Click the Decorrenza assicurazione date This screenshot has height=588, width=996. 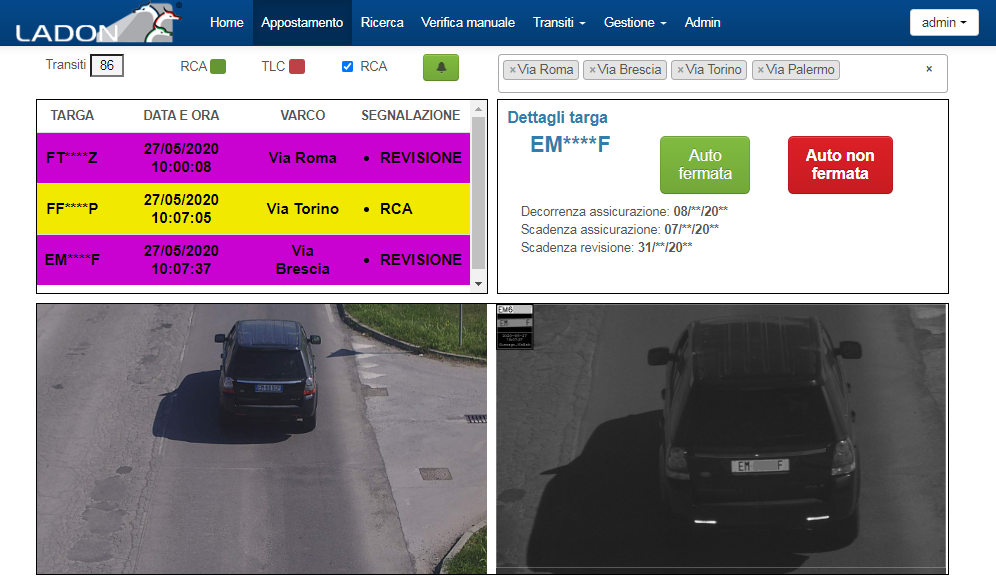pyautogui.click(x=701, y=211)
